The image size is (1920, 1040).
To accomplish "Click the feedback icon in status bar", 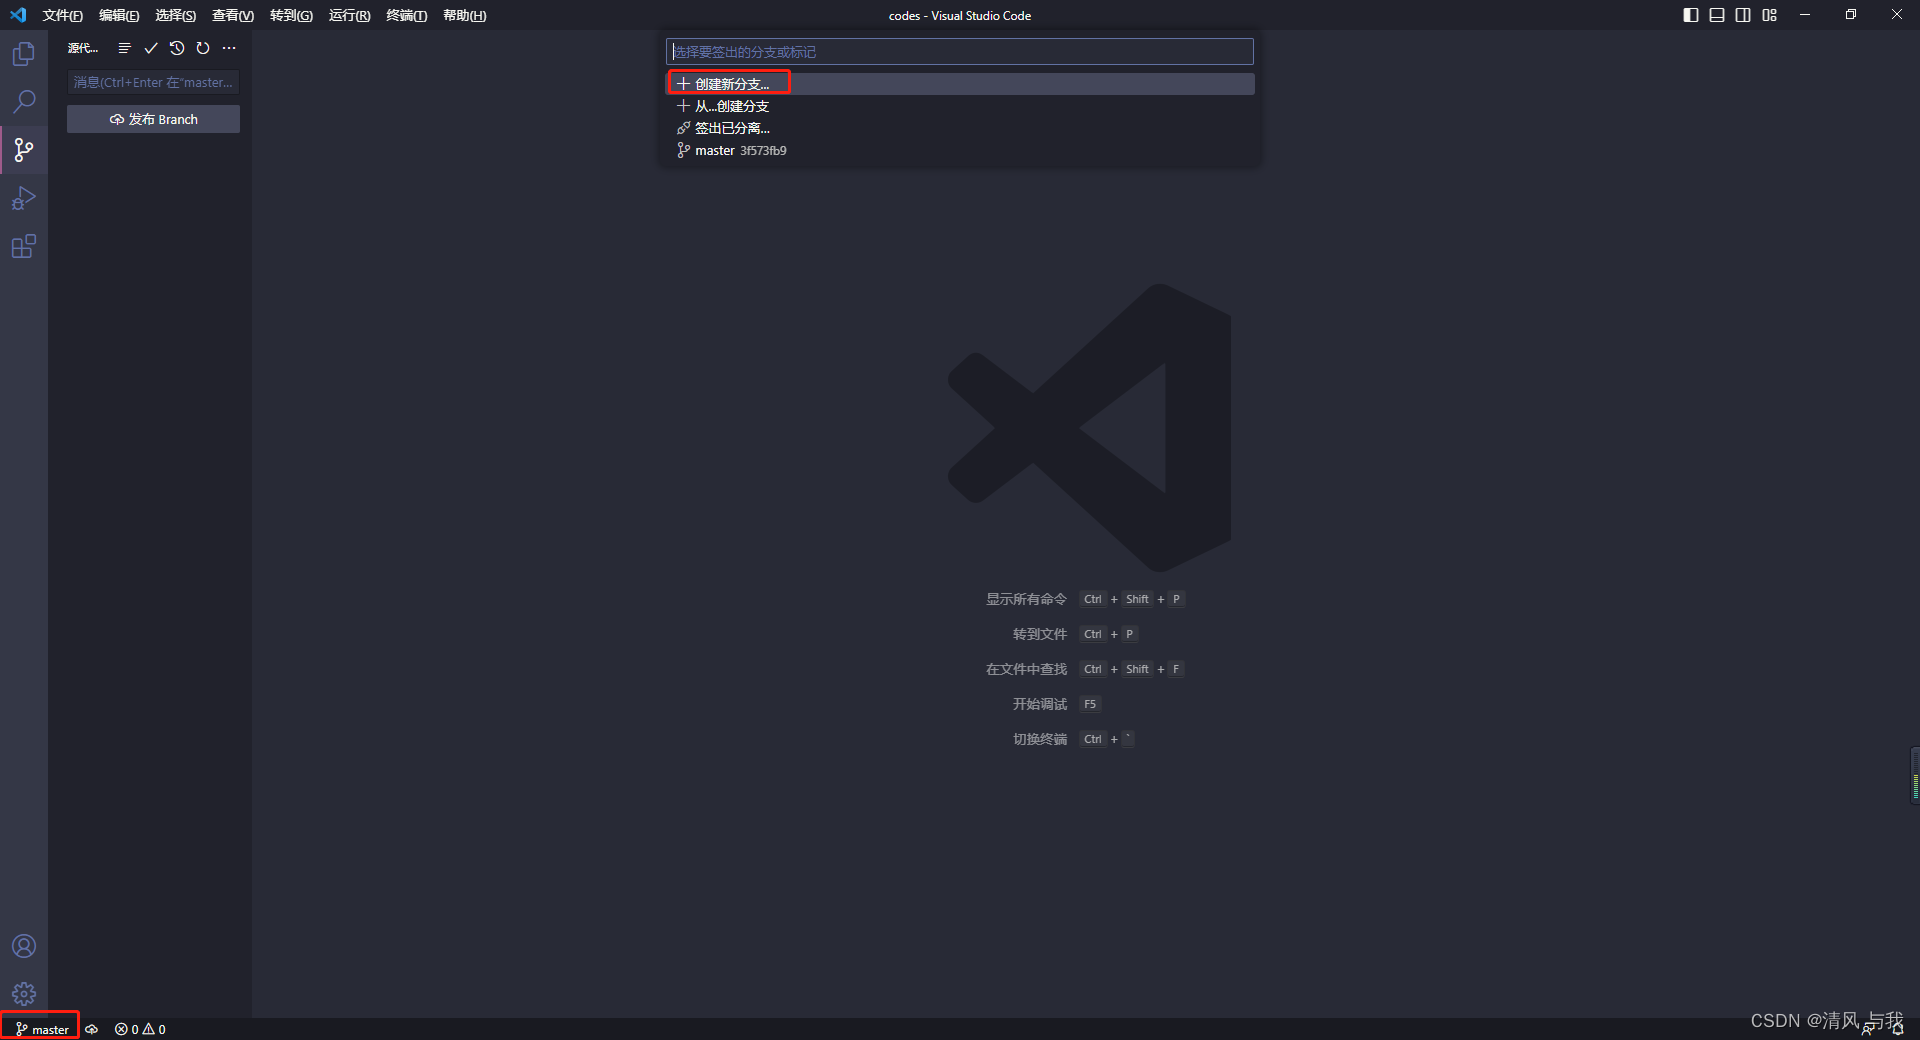I will coord(1868,1029).
